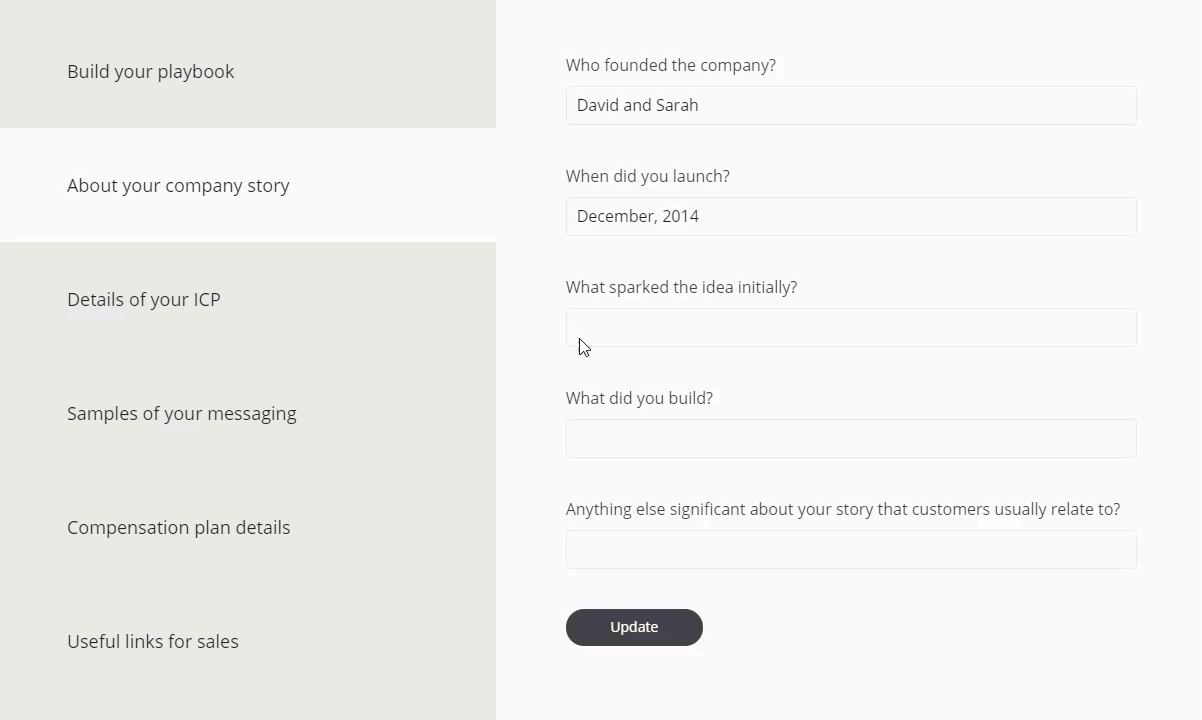This screenshot has height=720, width=1202.
Task: Click the Update button
Action: (634, 627)
